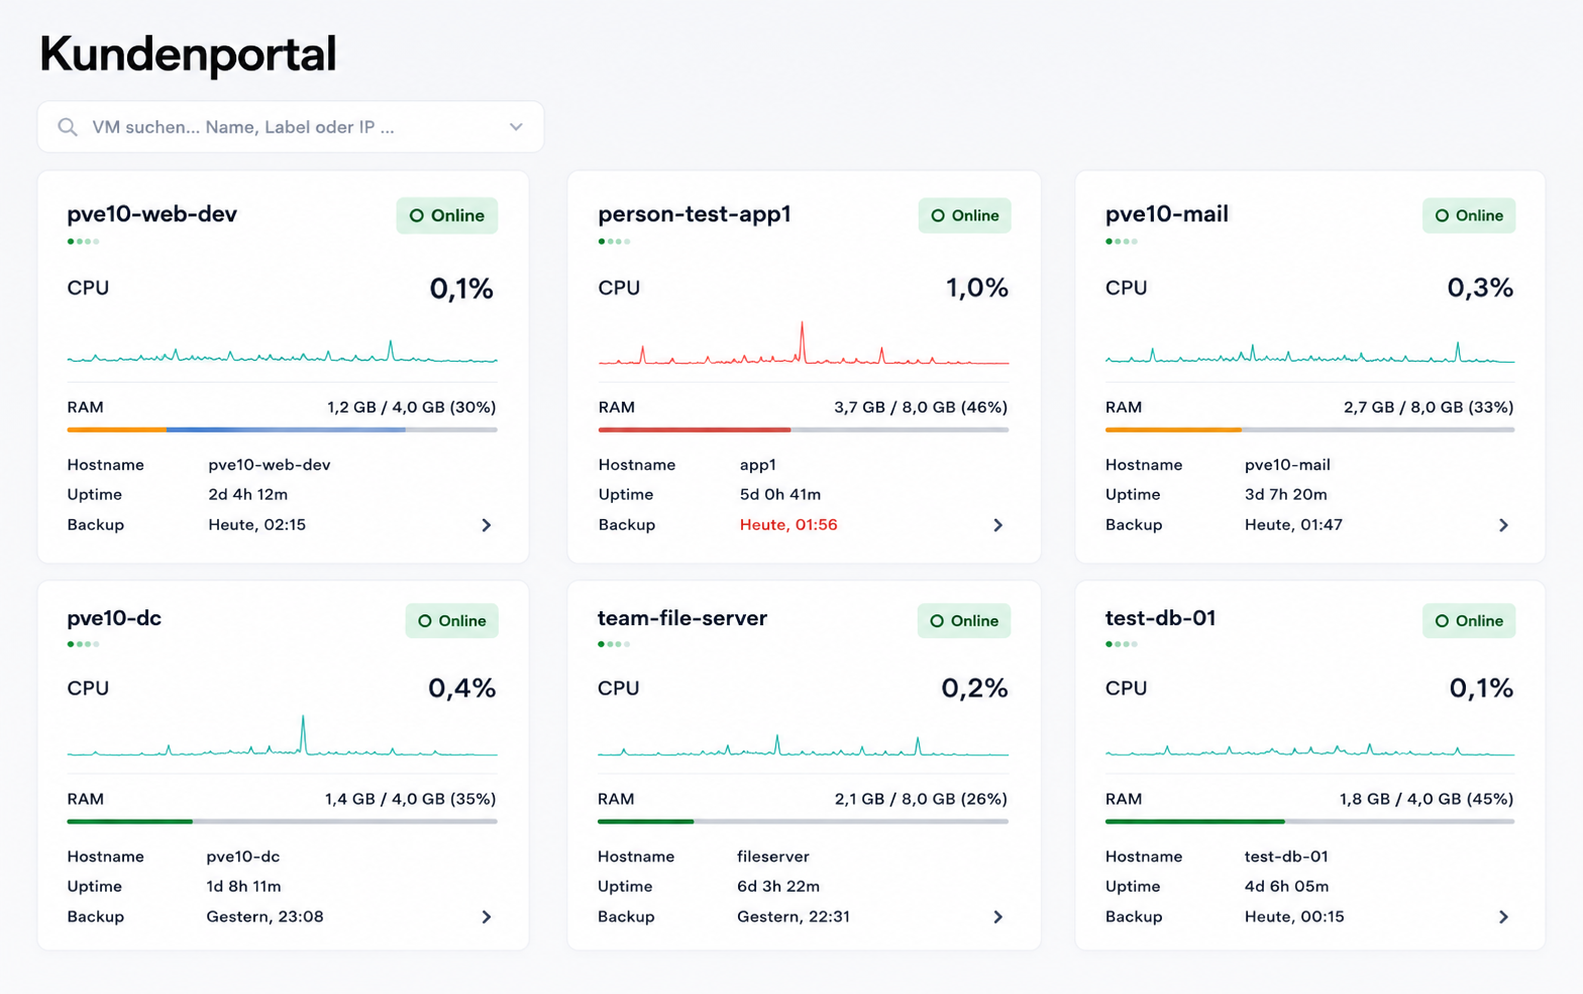The width and height of the screenshot is (1583, 994).
Task: Click the Online badge of pve10-web-dev
Action: (x=447, y=216)
